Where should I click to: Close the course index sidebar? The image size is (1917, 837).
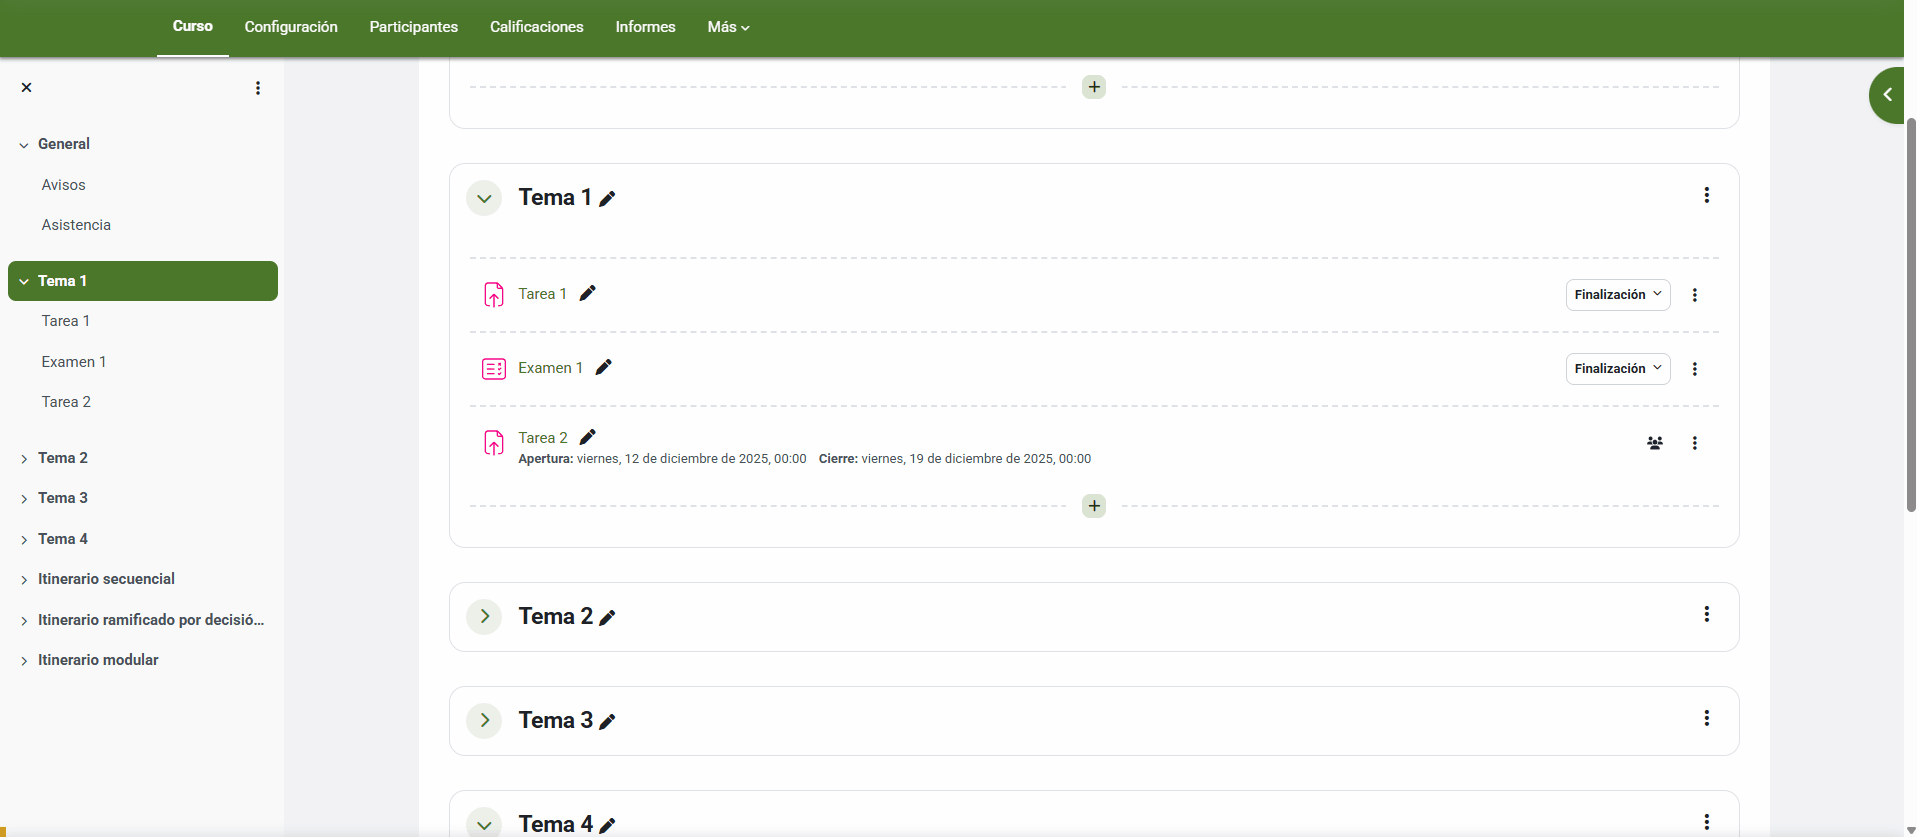tap(27, 88)
